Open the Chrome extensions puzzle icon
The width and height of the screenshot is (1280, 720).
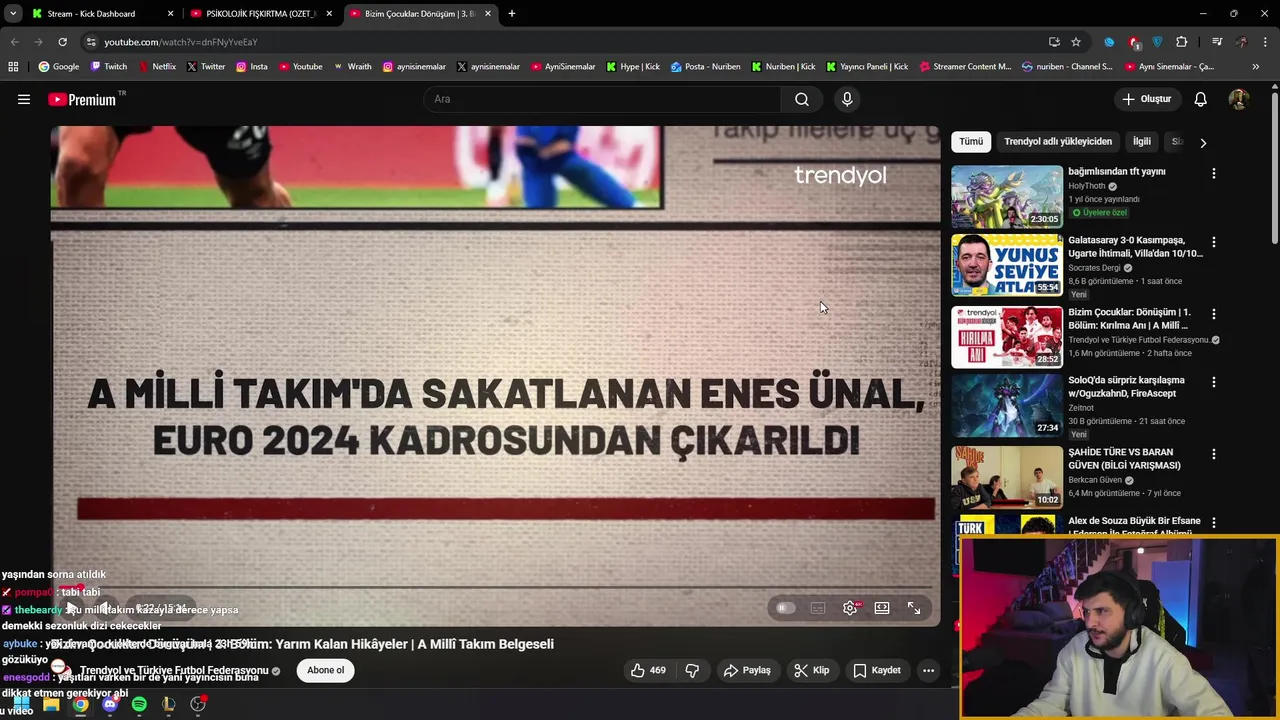[1182, 42]
